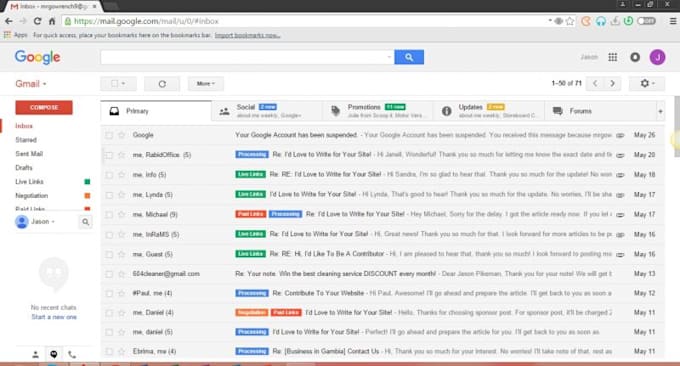
Task: Click the Gmail search input field
Action: coord(243,57)
